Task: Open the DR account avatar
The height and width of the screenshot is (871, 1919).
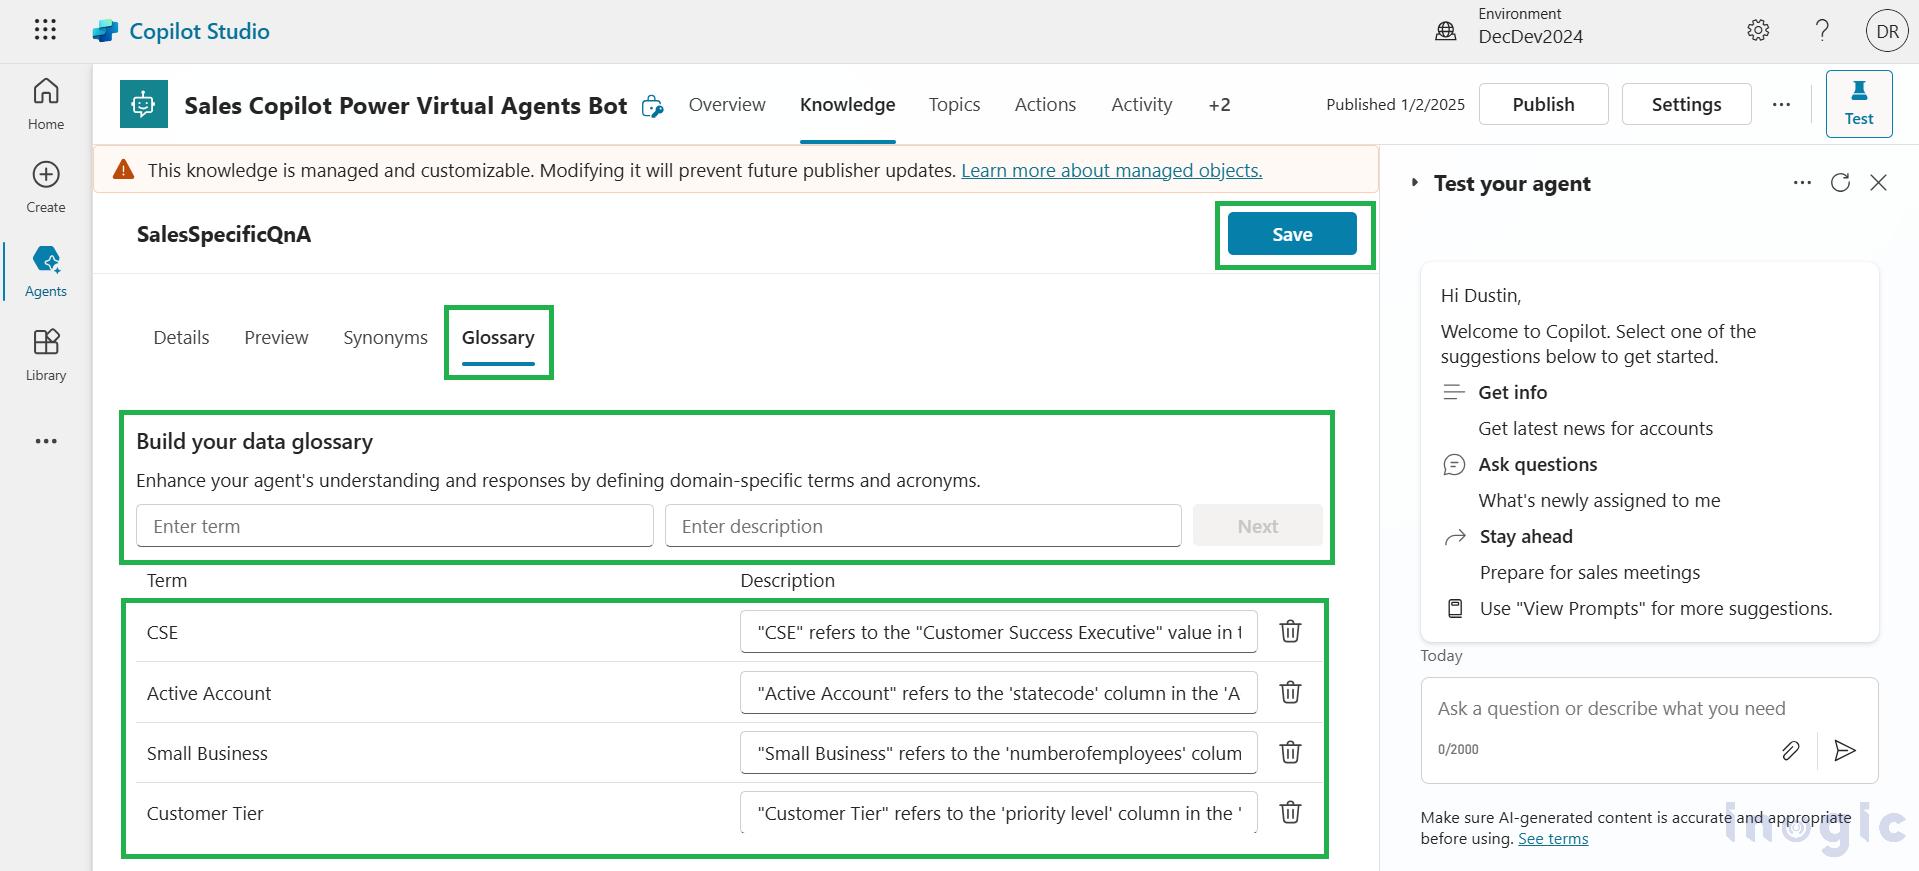Action: tap(1887, 31)
